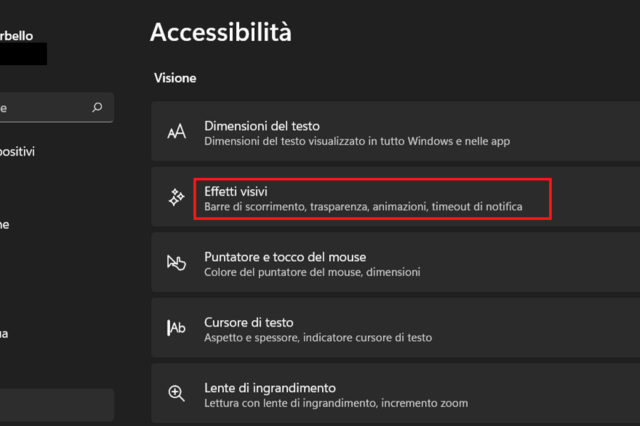Click the magnifier-plus icon for Lente di ingrandimento
The width and height of the screenshot is (640, 426).
tap(176, 394)
